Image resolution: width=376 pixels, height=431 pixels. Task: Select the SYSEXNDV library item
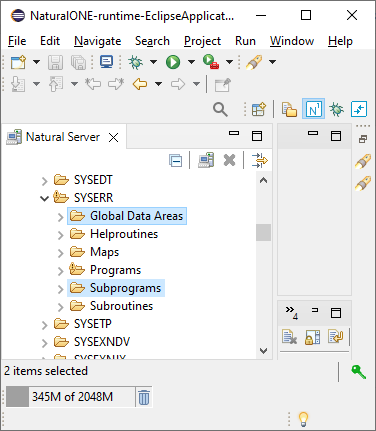point(102,342)
